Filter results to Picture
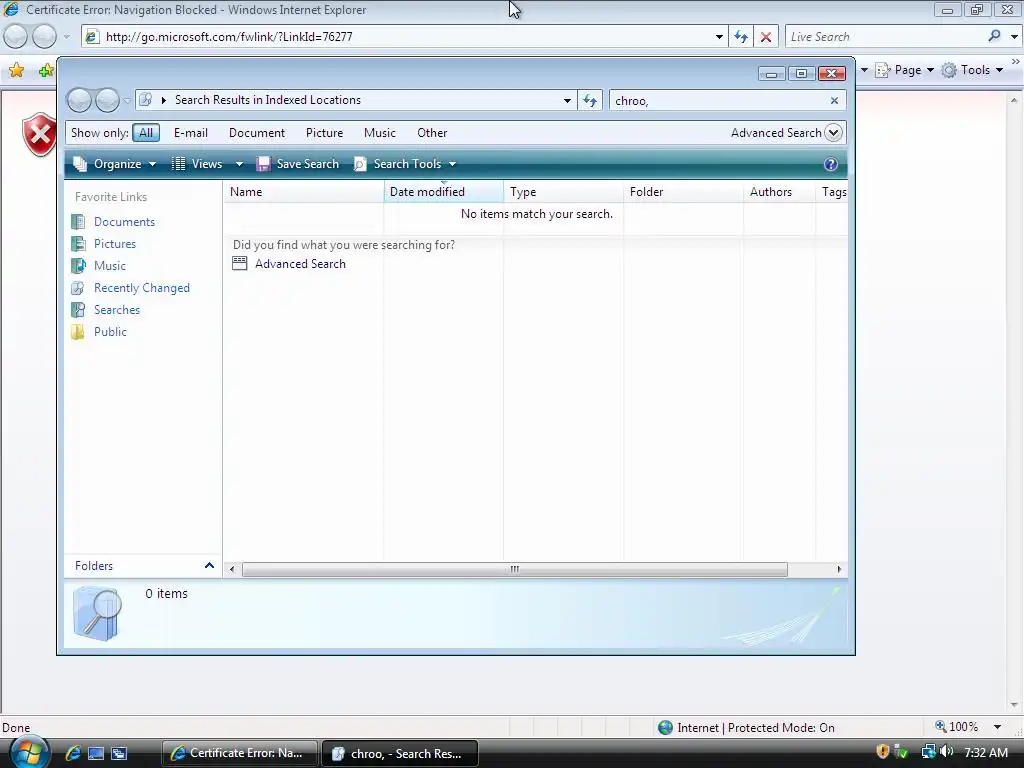 coord(325,133)
